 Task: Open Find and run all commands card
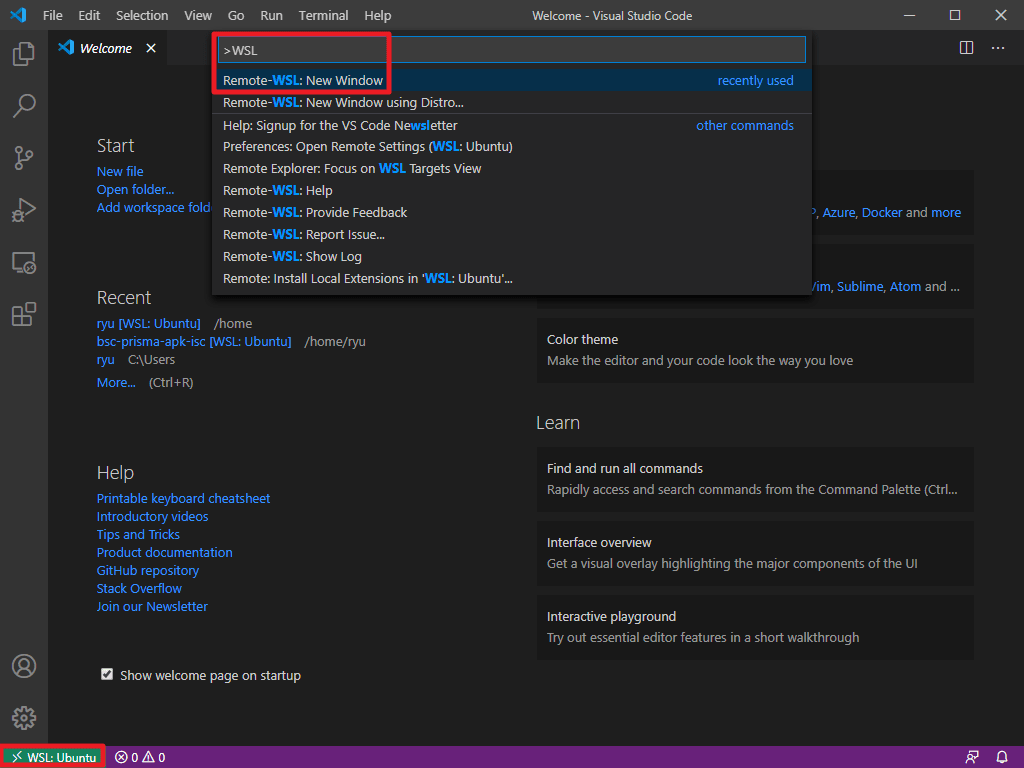click(x=755, y=479)
